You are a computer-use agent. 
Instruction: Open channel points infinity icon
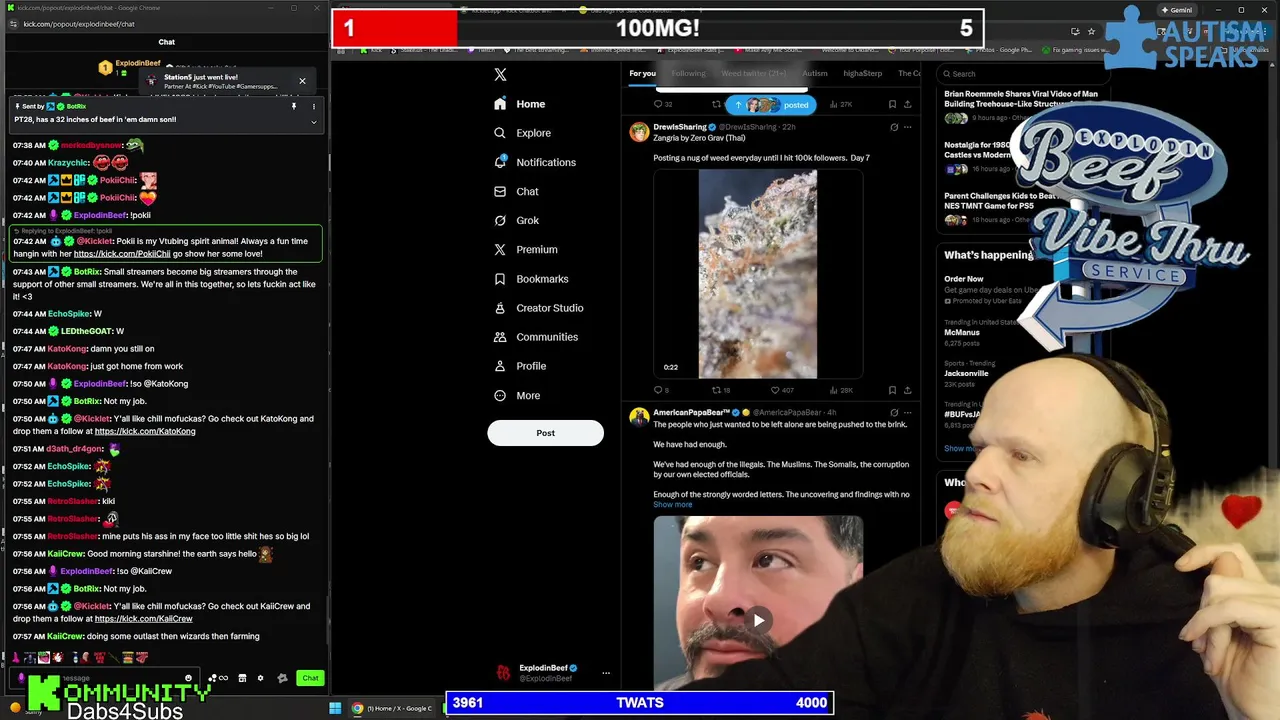click(x=218, y=678)
